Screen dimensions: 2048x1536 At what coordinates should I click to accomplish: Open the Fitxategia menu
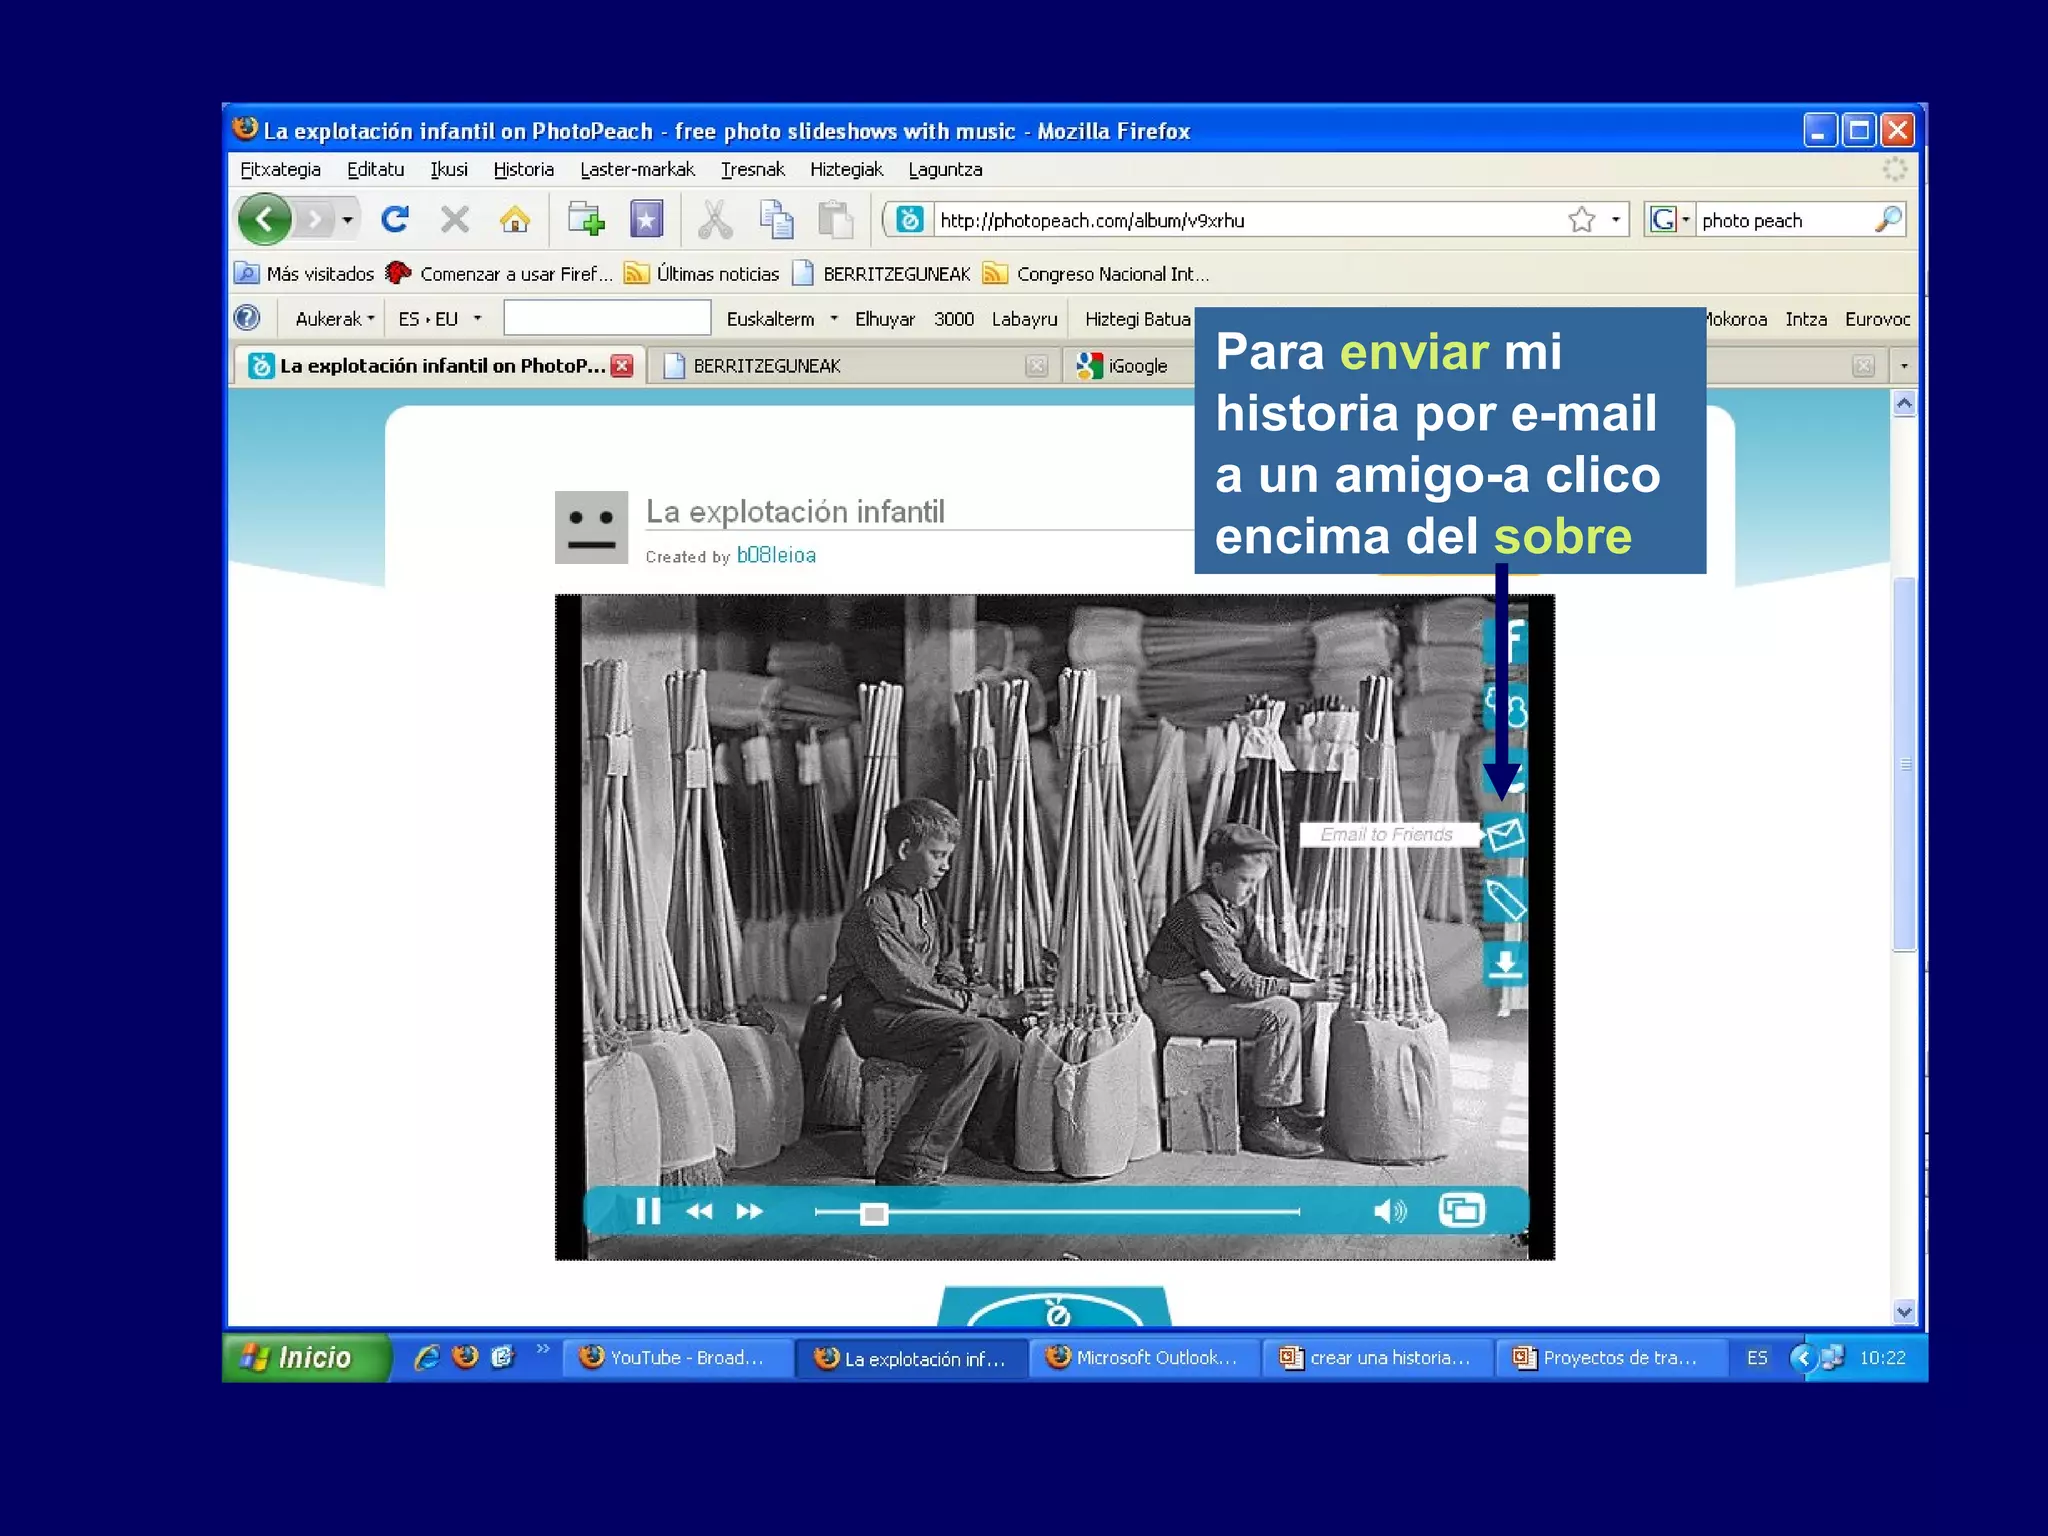[x=280, y=169]
